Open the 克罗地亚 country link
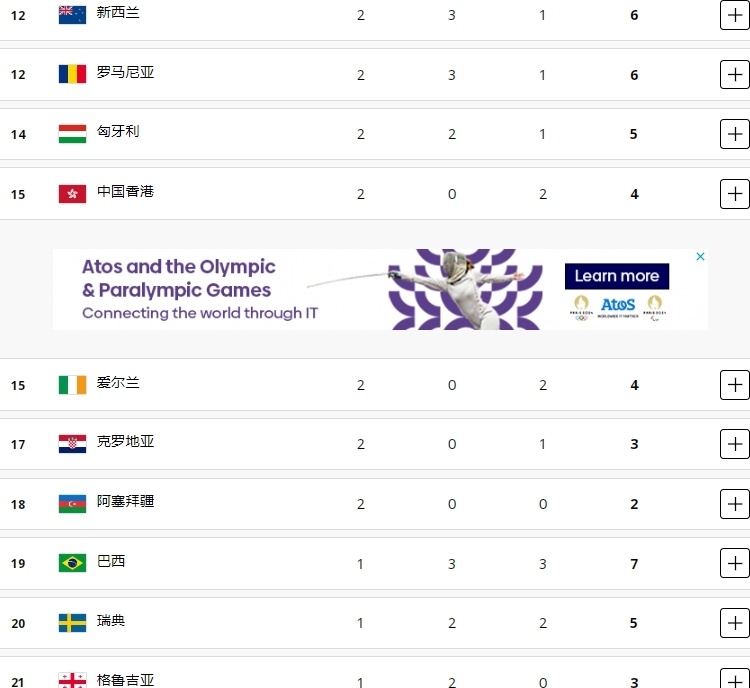Screen dimensions: 750x688 pos(125,442)
